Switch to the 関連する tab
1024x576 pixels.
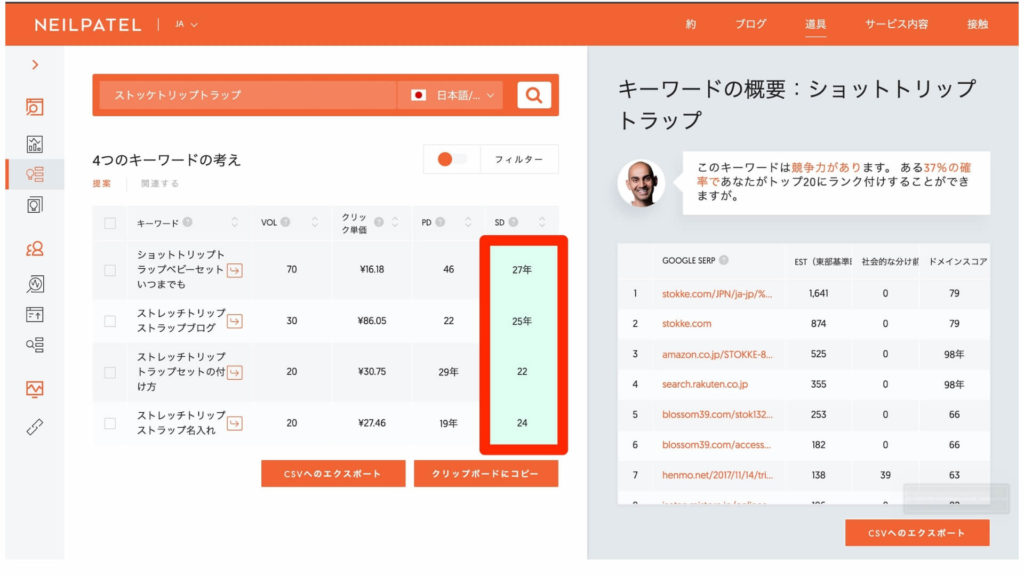[159, 184]
